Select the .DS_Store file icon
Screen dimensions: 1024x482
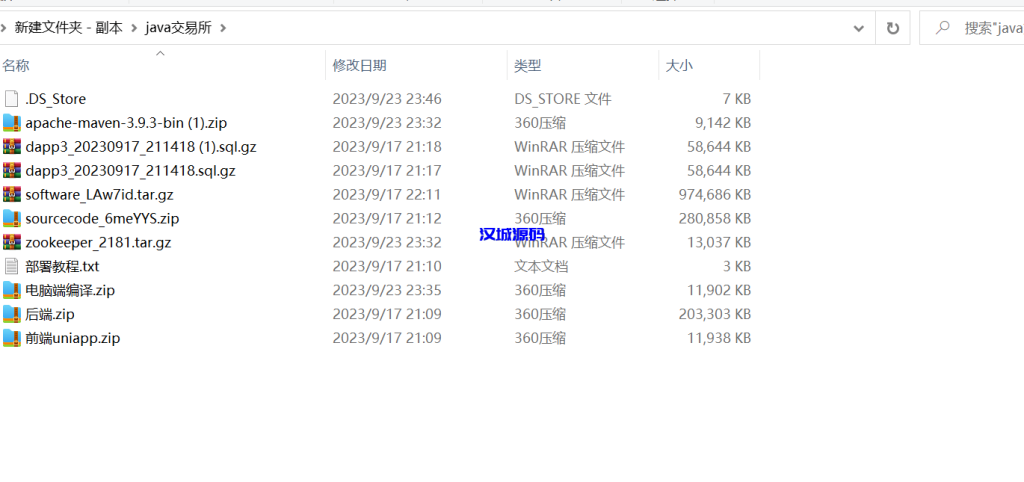coord(12,99)
